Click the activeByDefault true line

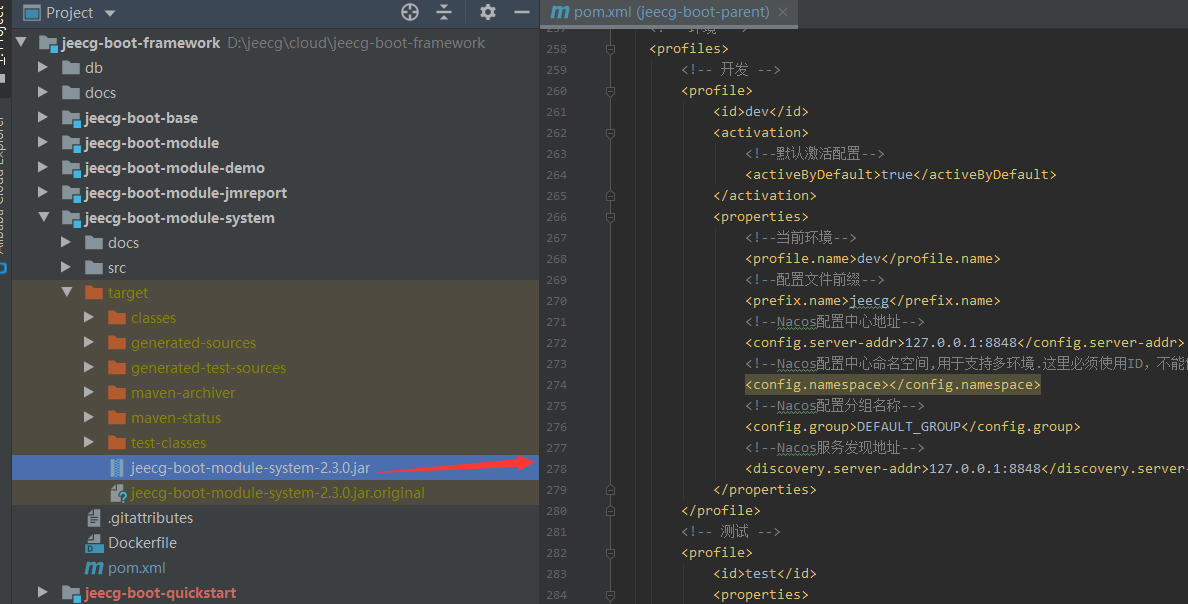(900, 174)
